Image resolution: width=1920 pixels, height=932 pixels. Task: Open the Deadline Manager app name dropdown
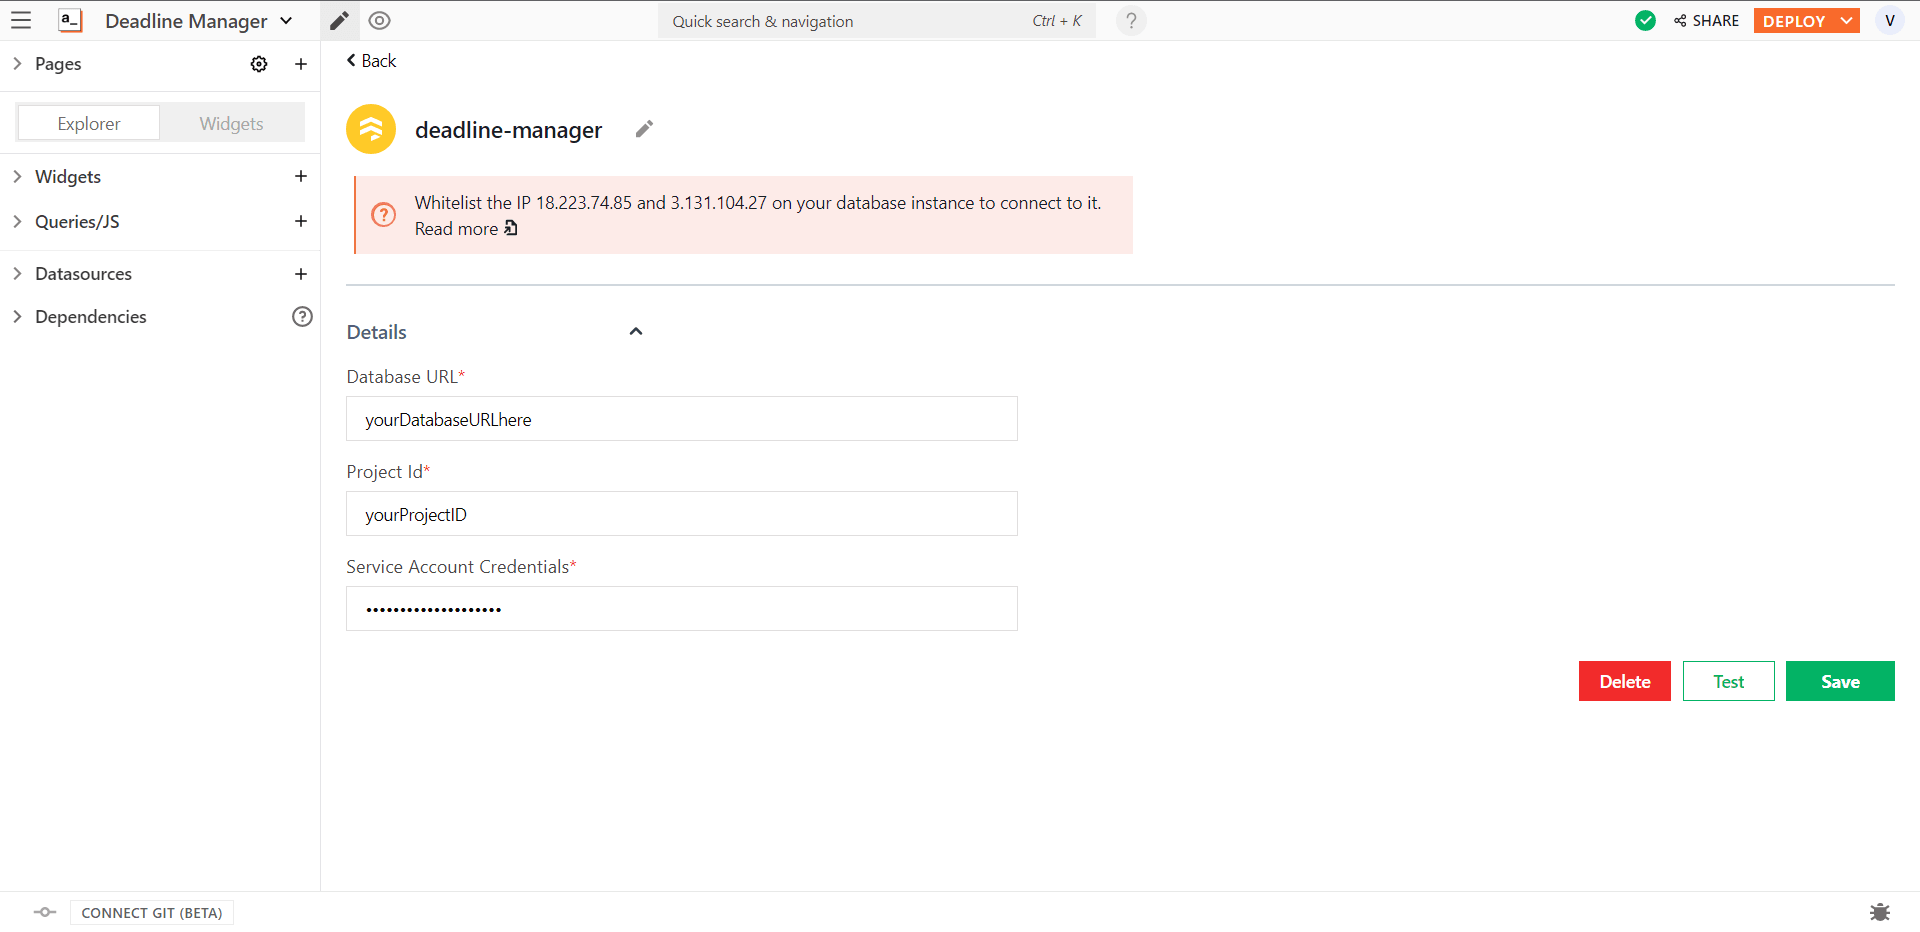[286, 21]
